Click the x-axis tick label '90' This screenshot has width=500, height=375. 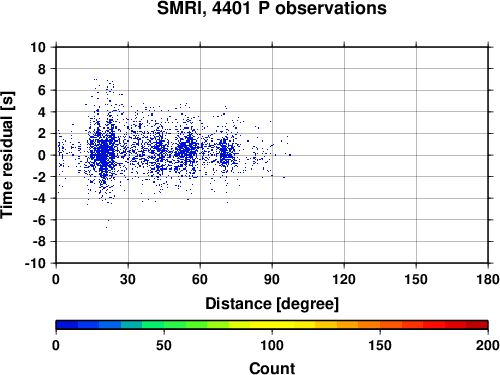coord(272,279)
